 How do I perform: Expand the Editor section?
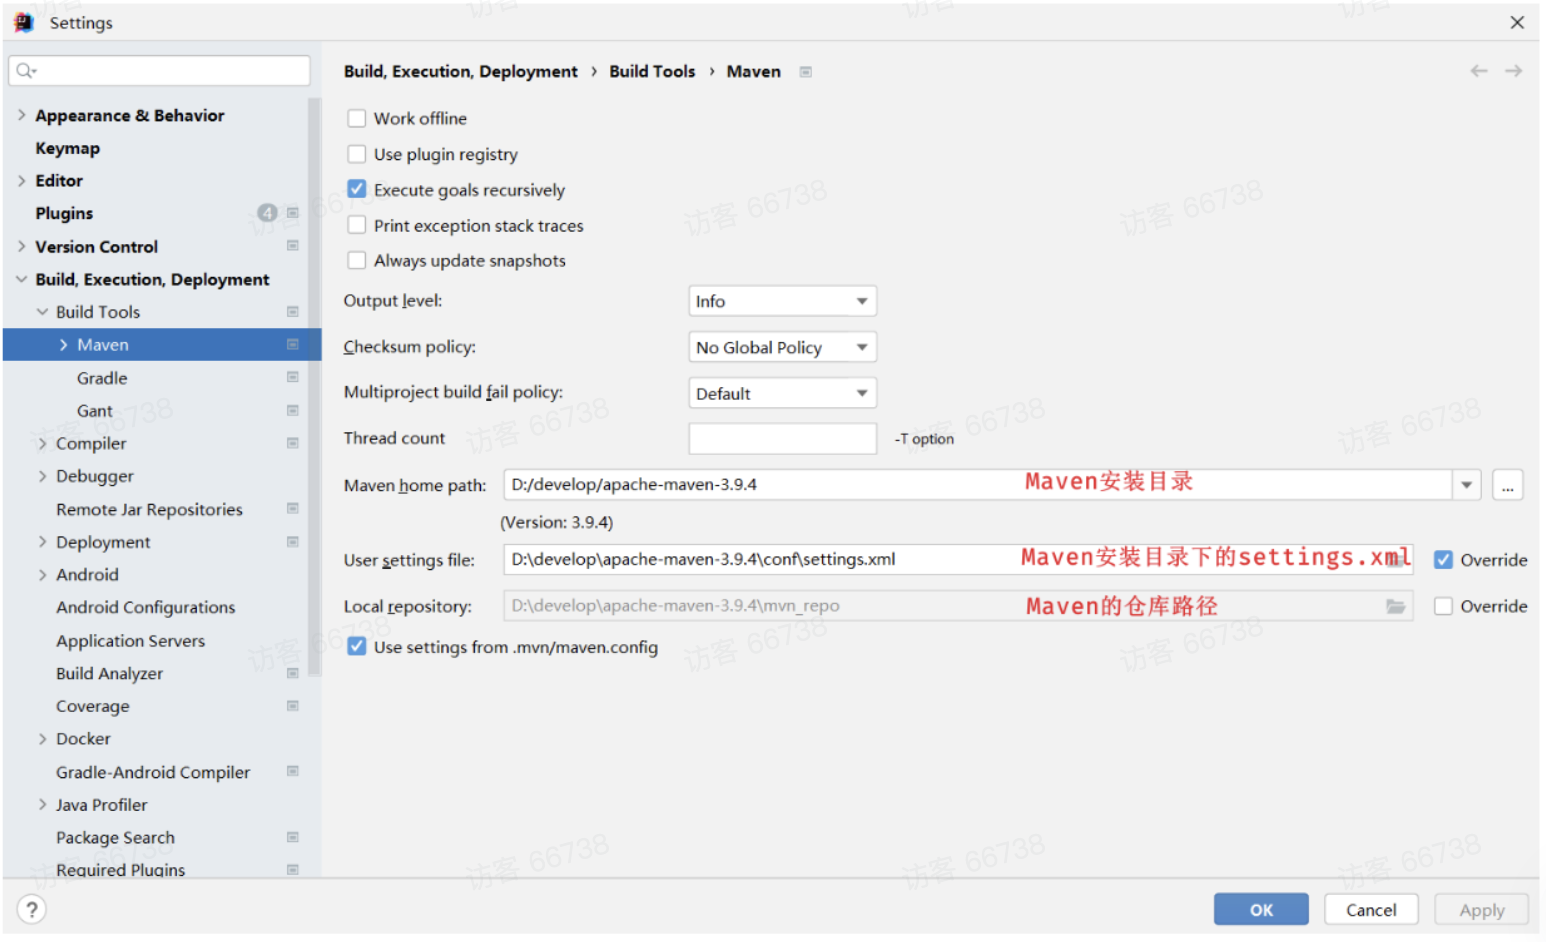[21, 180]
